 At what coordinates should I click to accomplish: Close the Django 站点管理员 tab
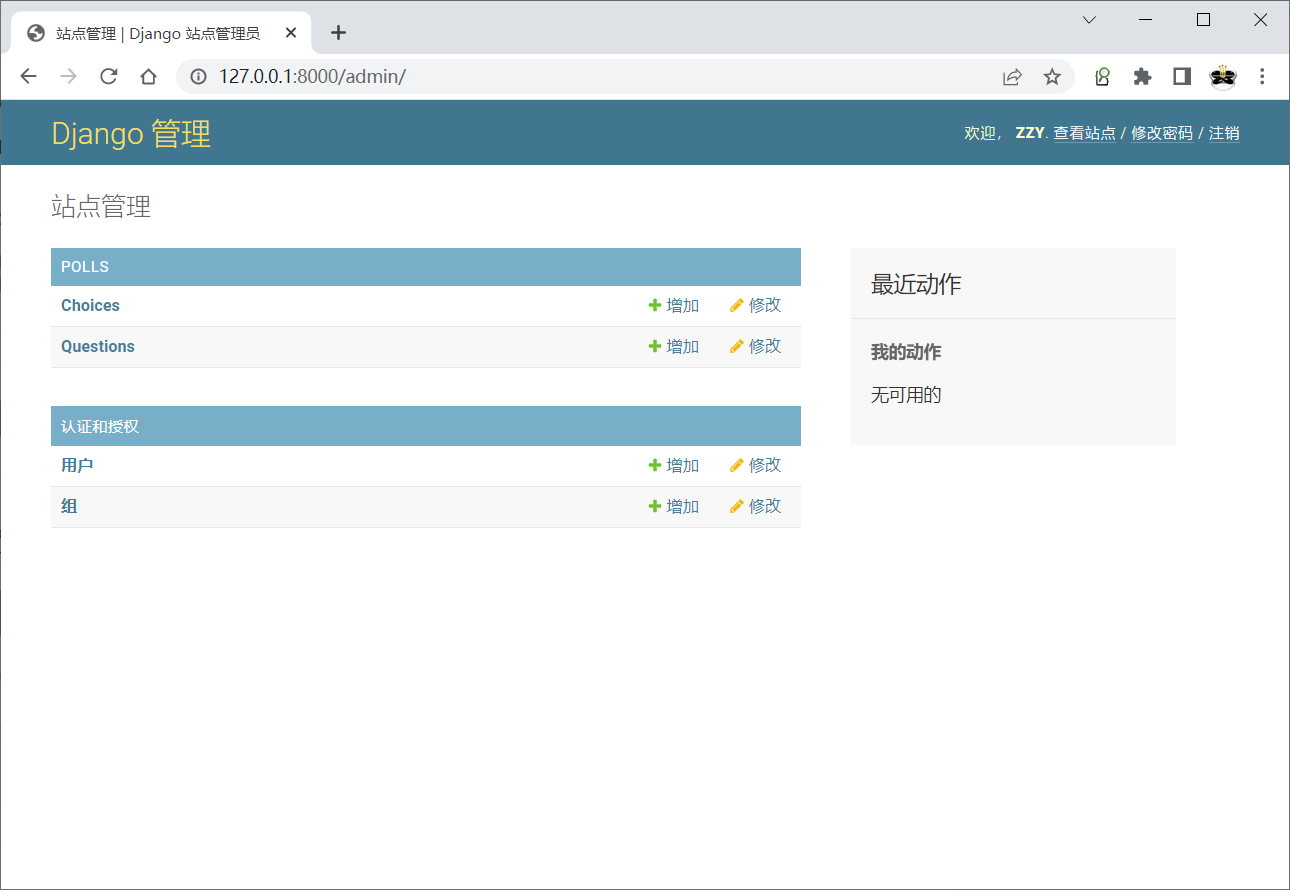291,33
